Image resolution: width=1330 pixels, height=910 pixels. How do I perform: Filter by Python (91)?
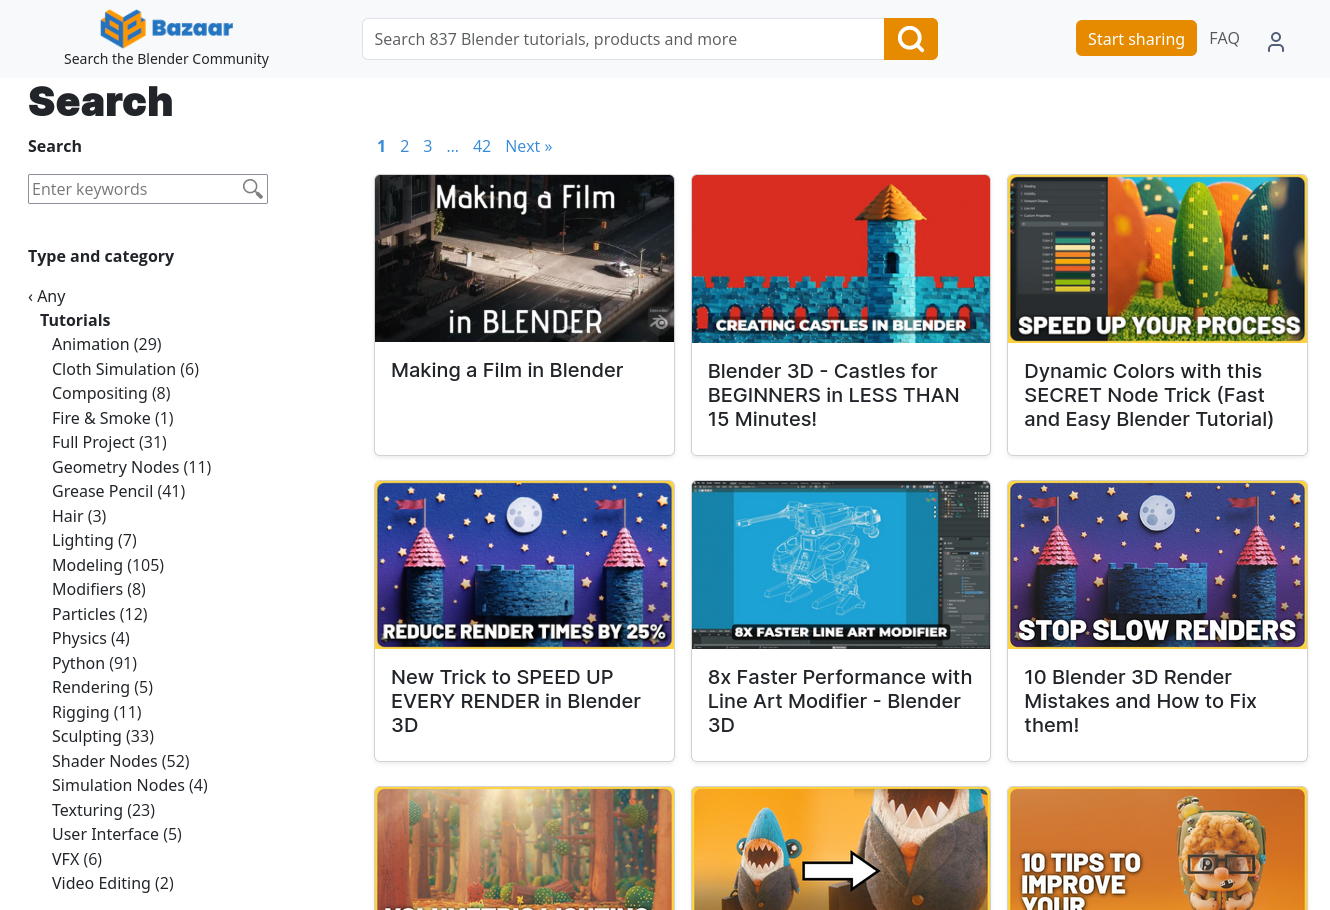95,663
